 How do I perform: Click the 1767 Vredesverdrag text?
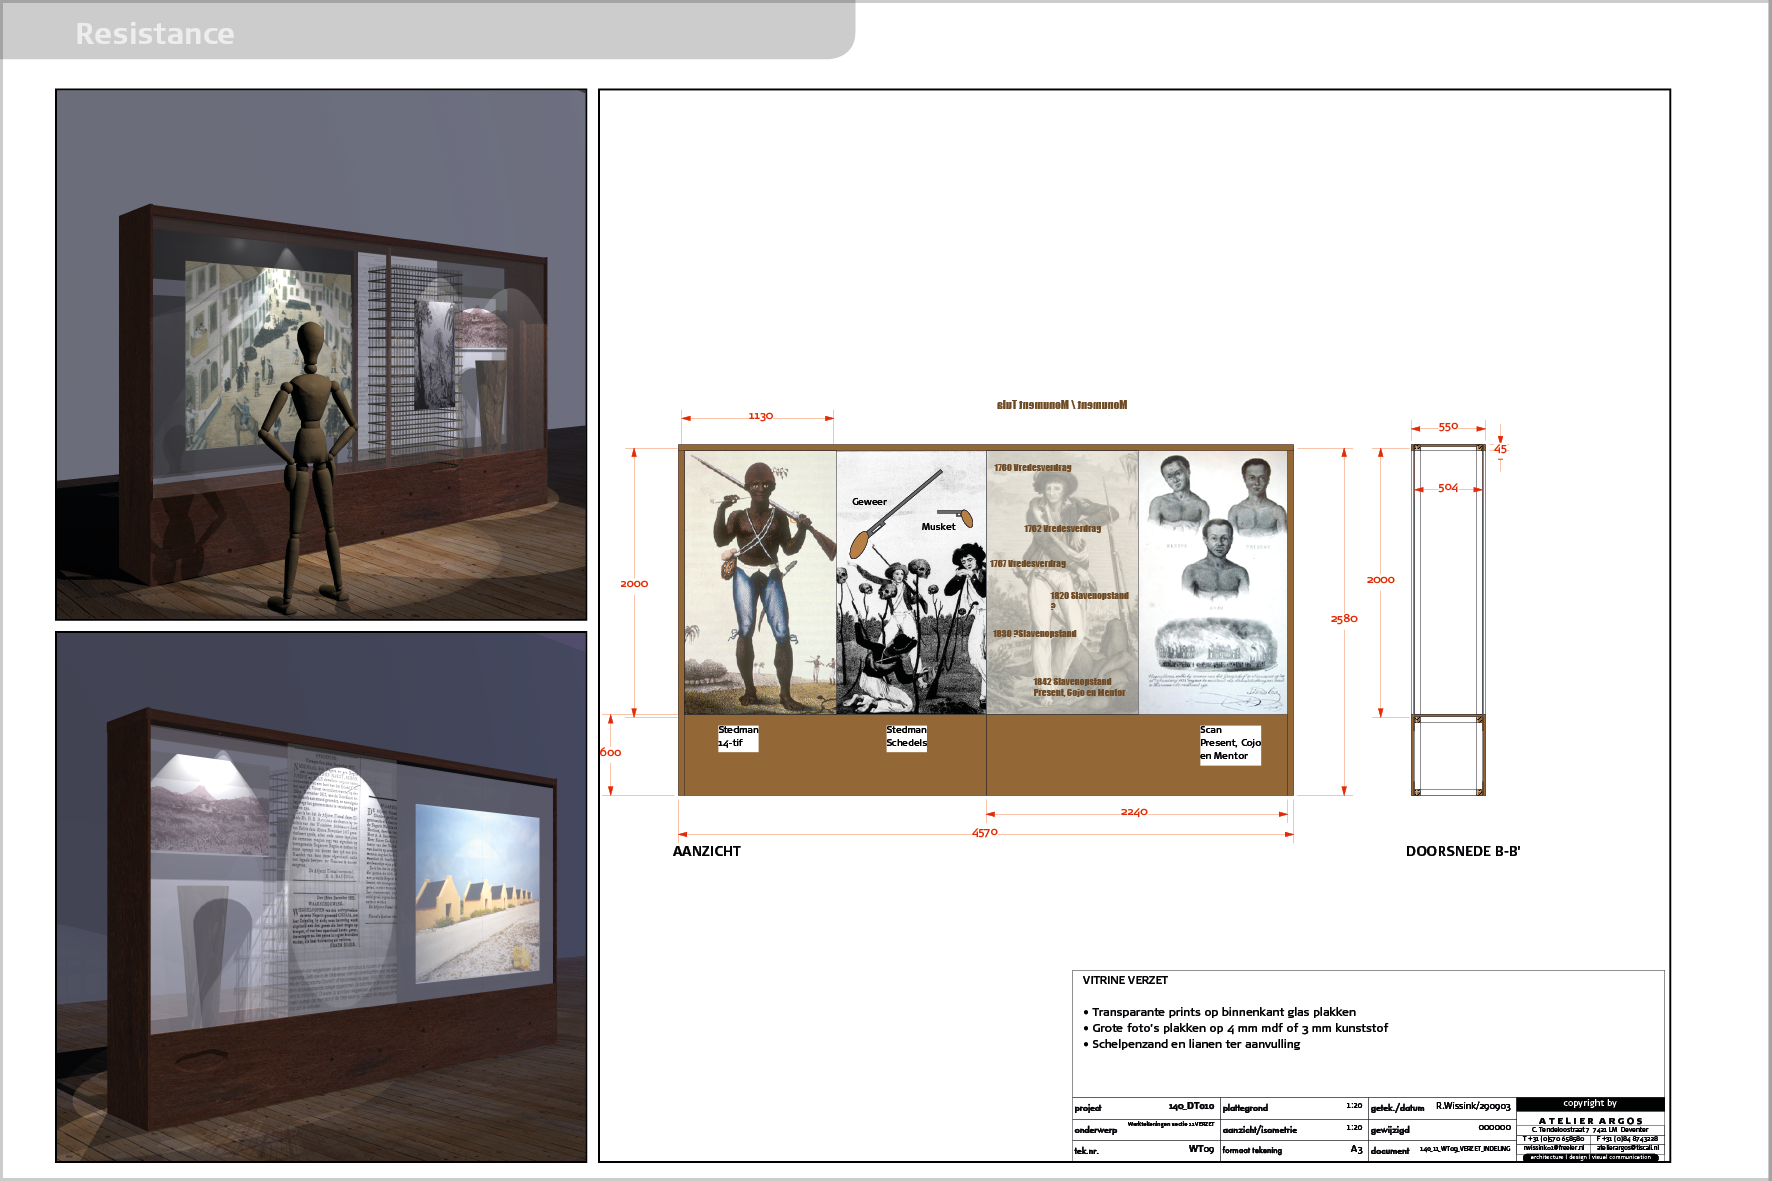tap(1028, 564)
